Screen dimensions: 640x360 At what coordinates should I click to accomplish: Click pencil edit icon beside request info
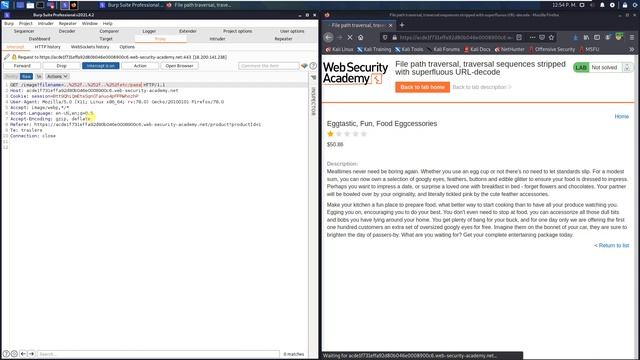click(x=7, y=57)
